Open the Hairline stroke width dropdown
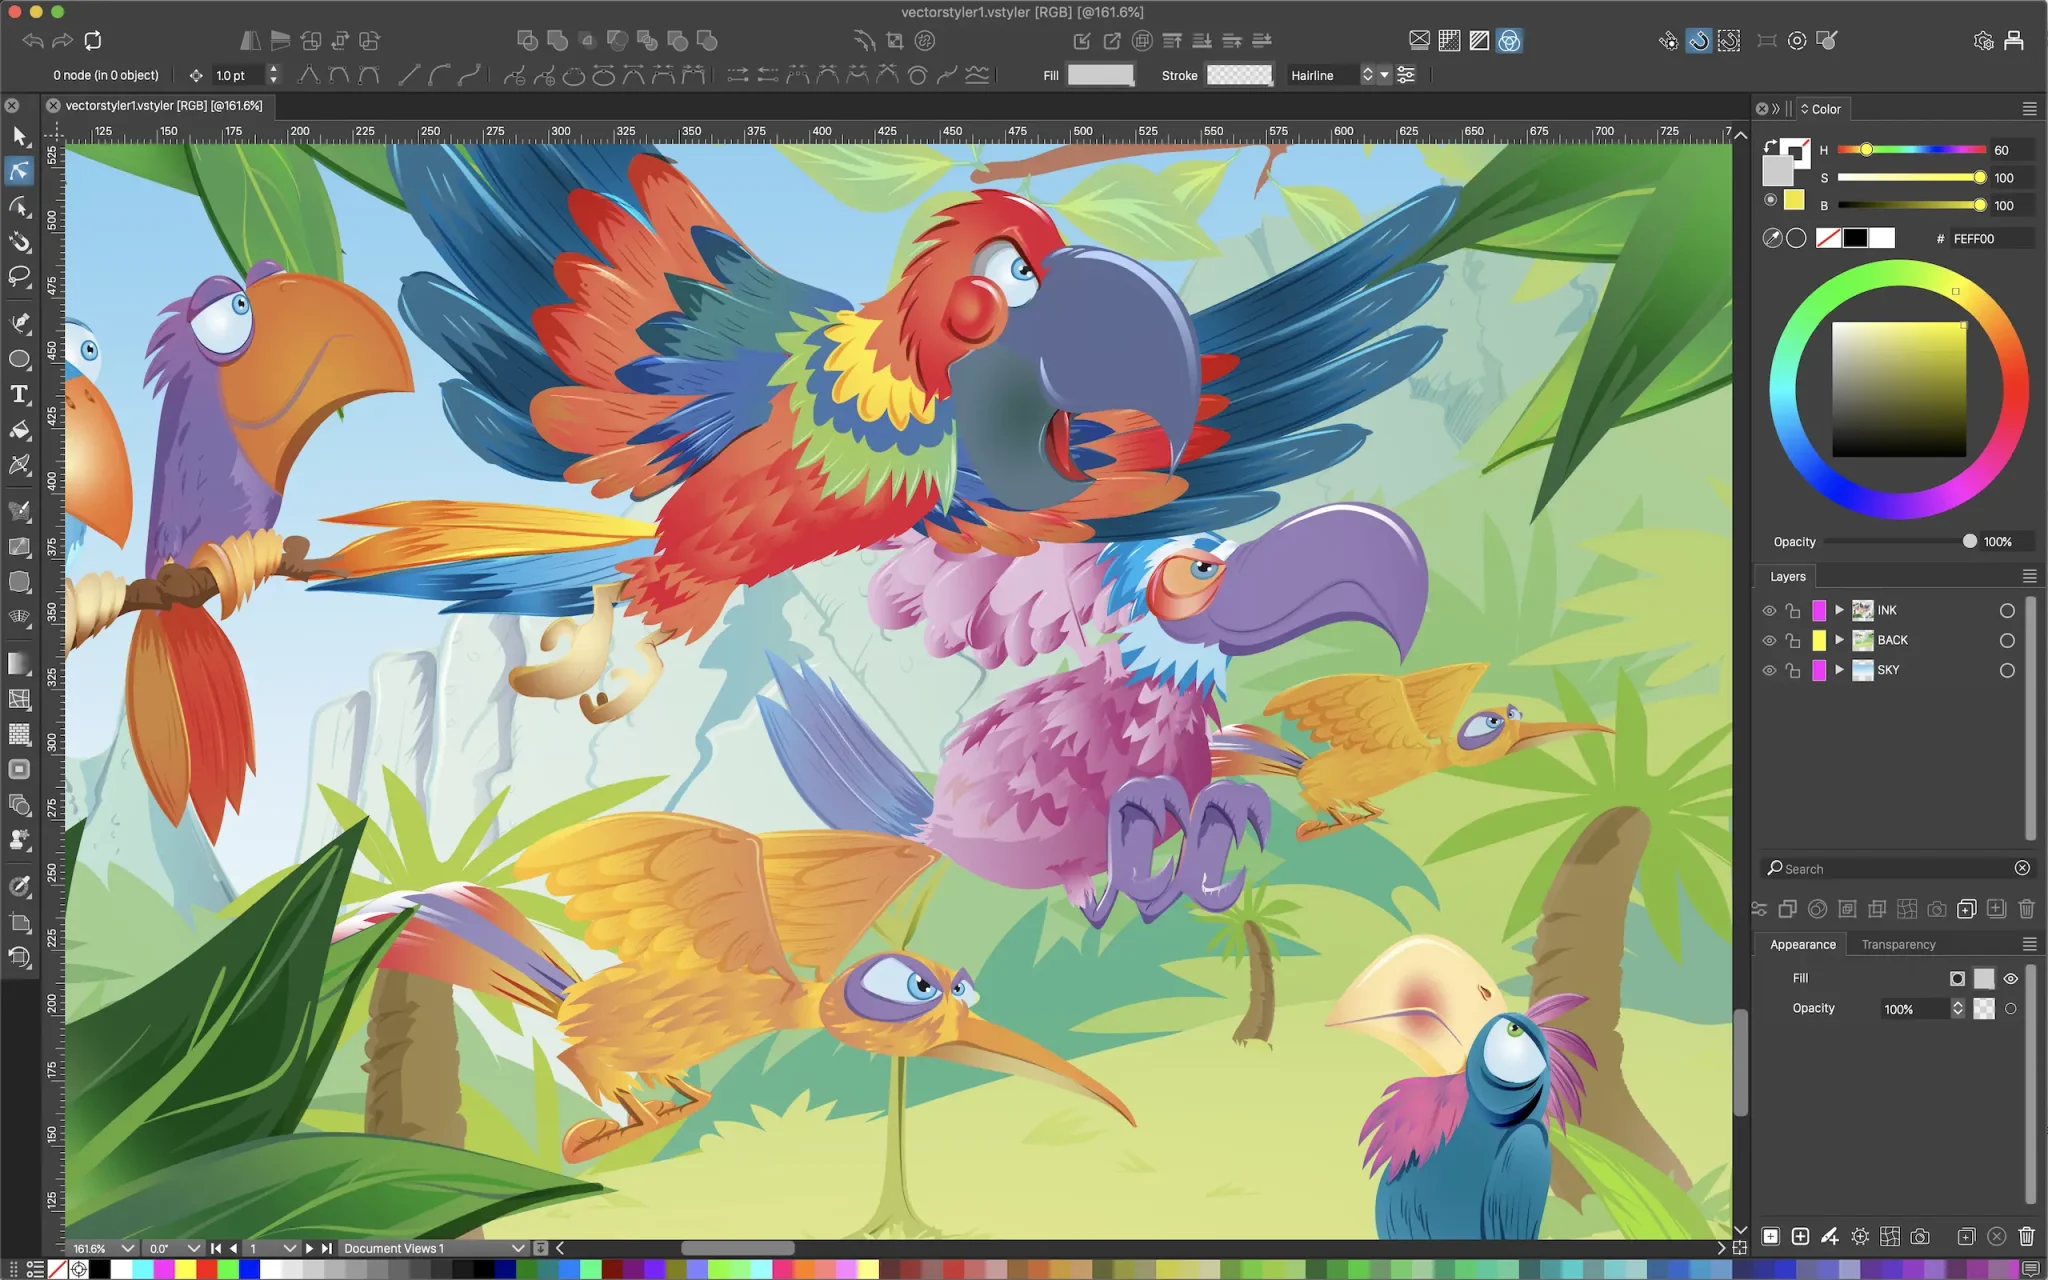 1384,75
